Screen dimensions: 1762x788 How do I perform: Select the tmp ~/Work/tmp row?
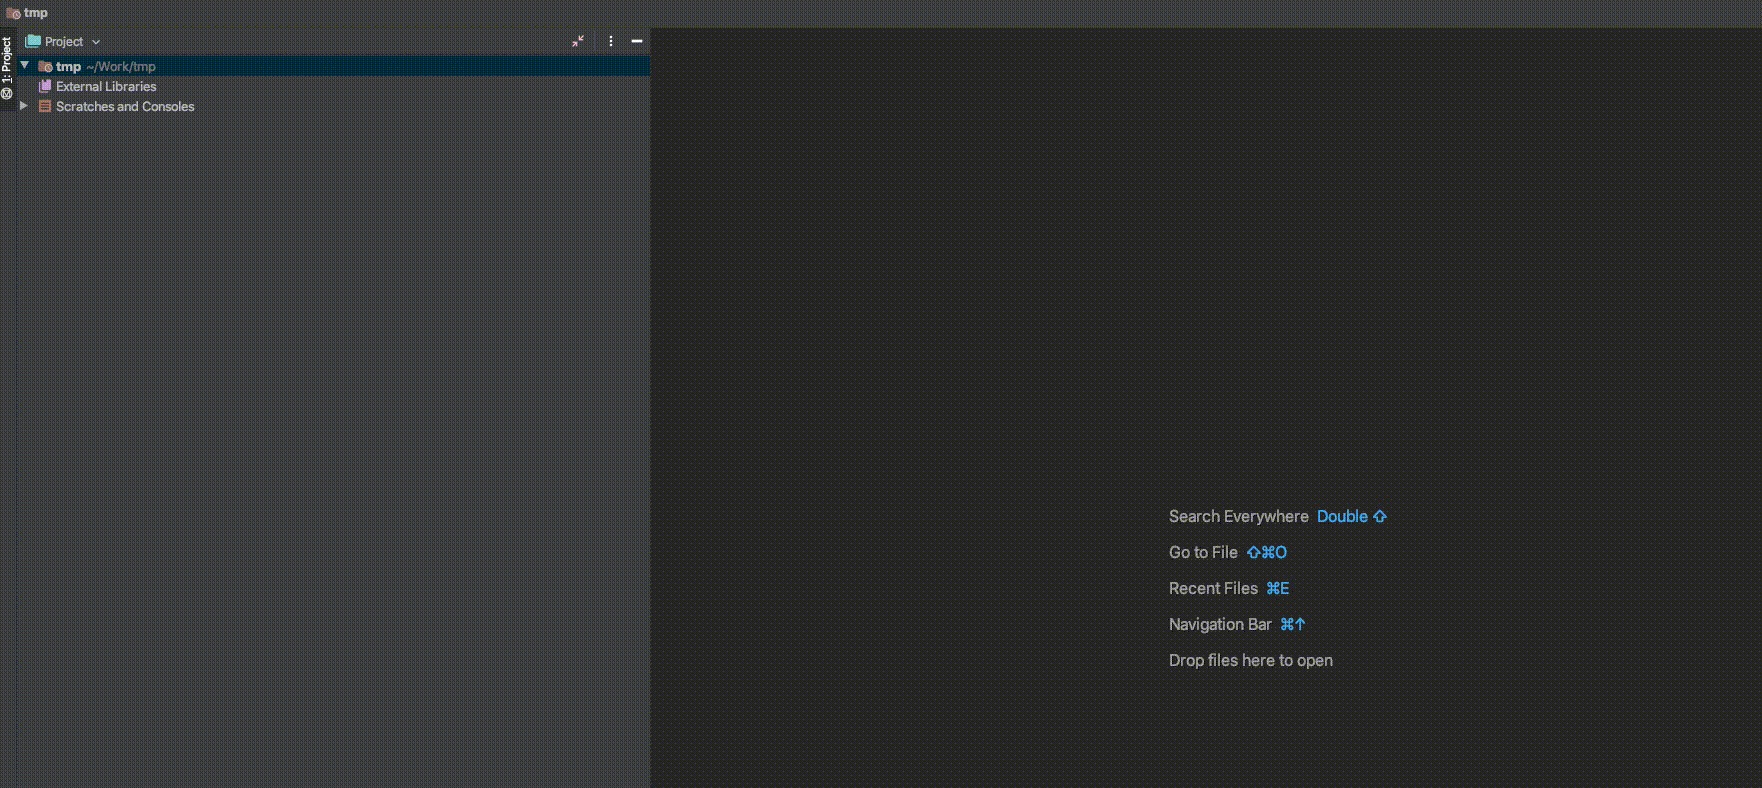[334, 66]
